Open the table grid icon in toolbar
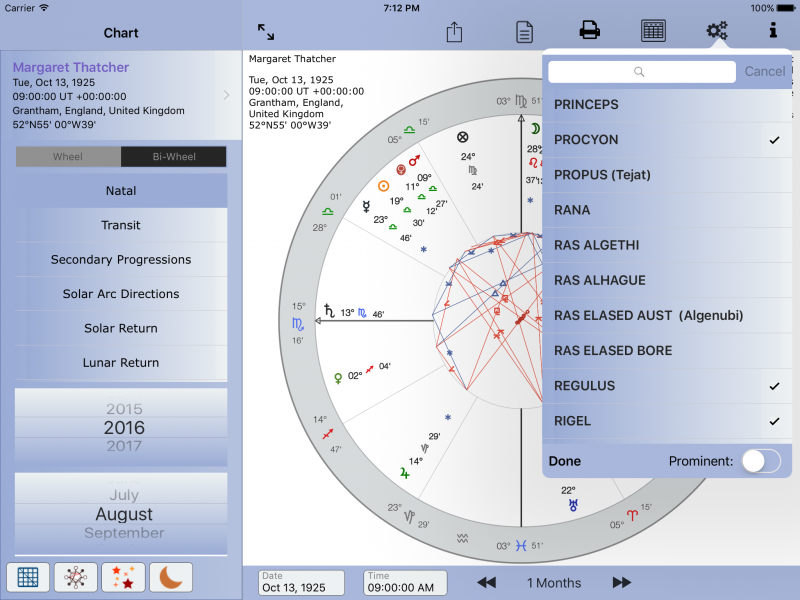The width and height of the screenshot is (800, 600). [653, 31]
